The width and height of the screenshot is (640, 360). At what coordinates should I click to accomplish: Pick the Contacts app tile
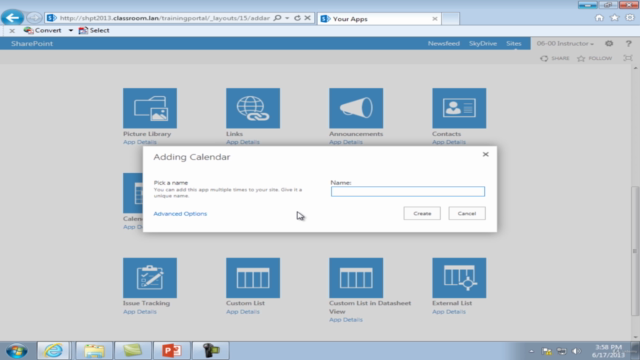(459, 108)
